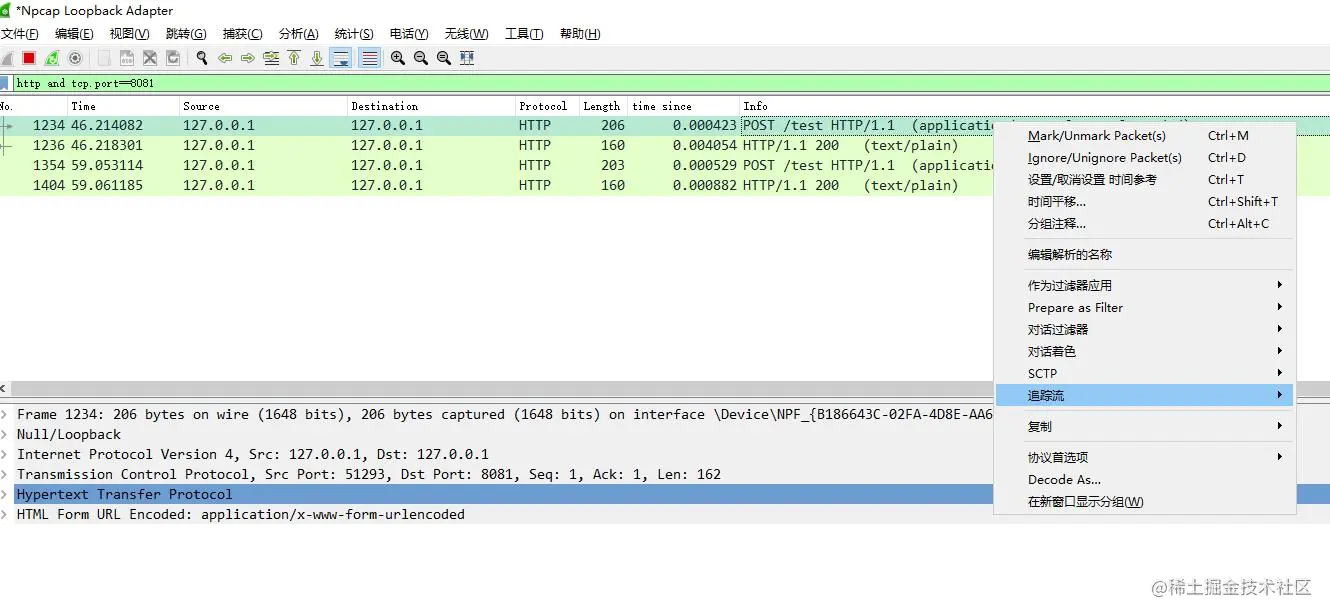Toggle auto-scroll during live capture
The width and height of the screenshot is (1330, 616).
(x=341, y=58)
